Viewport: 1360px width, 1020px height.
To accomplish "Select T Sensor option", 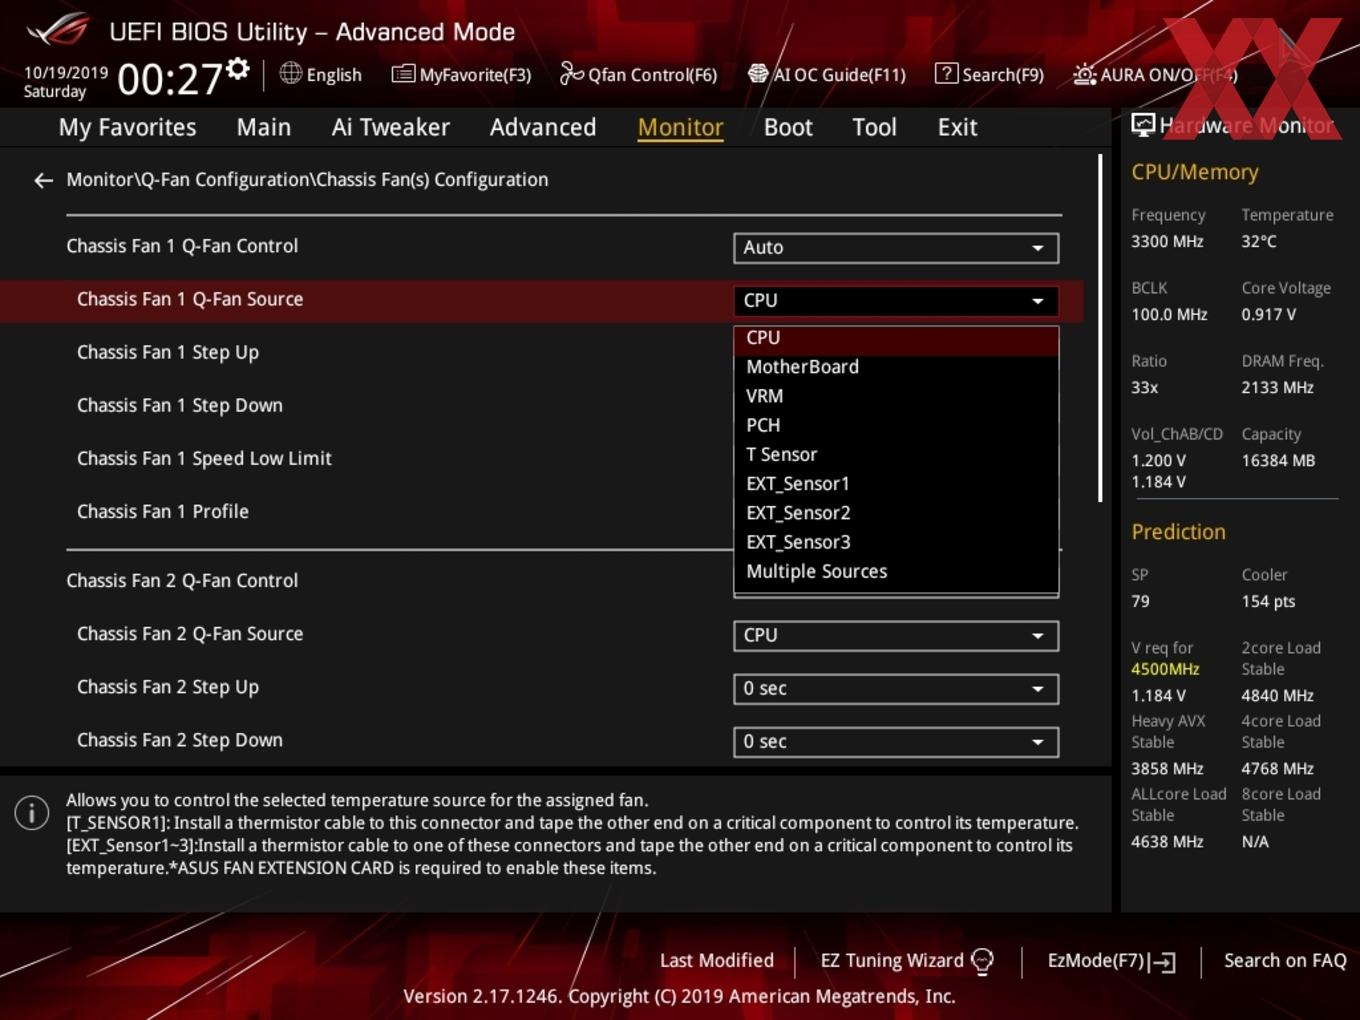I will [x=896, y=455].
